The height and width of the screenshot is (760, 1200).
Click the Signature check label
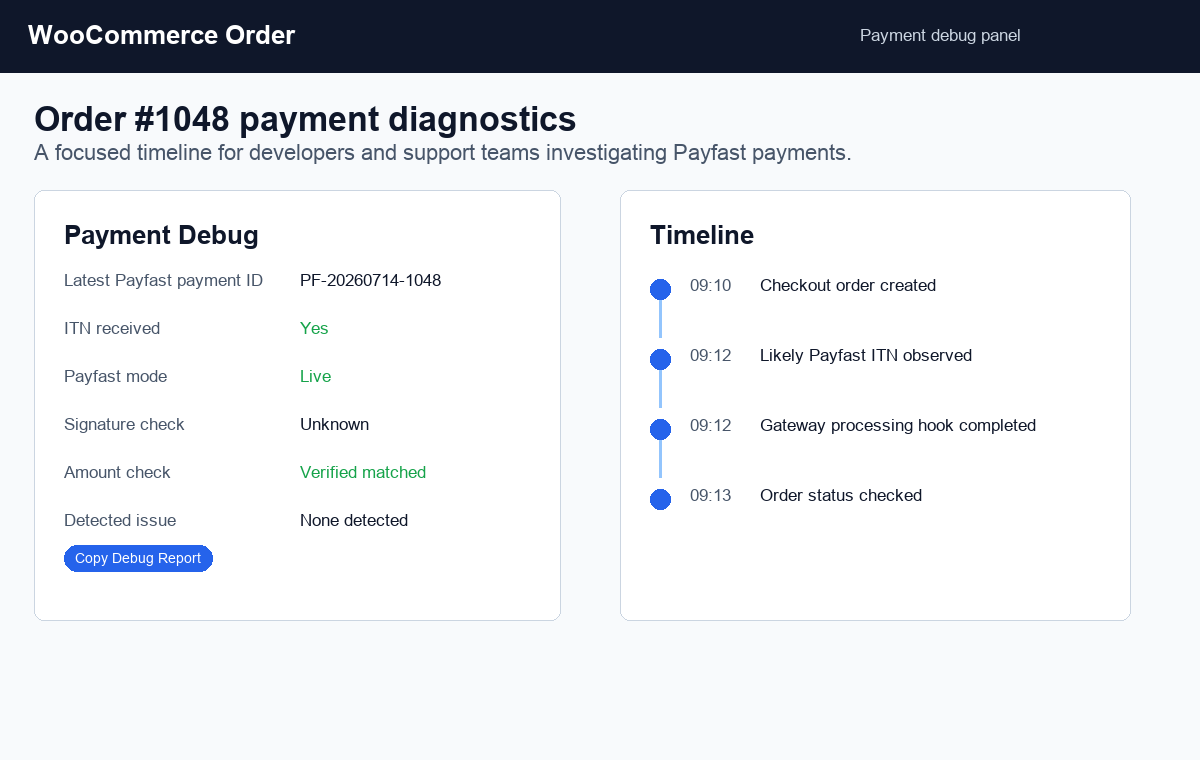(124, 425)
